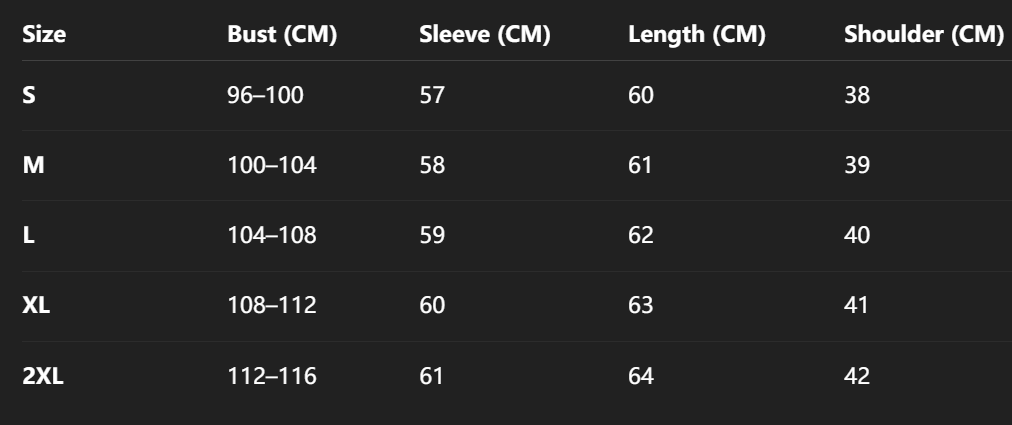This screenshot has height=425, width=1012.
Task: Click the Bust (CM) column header
Action: (x=282, y=34)
